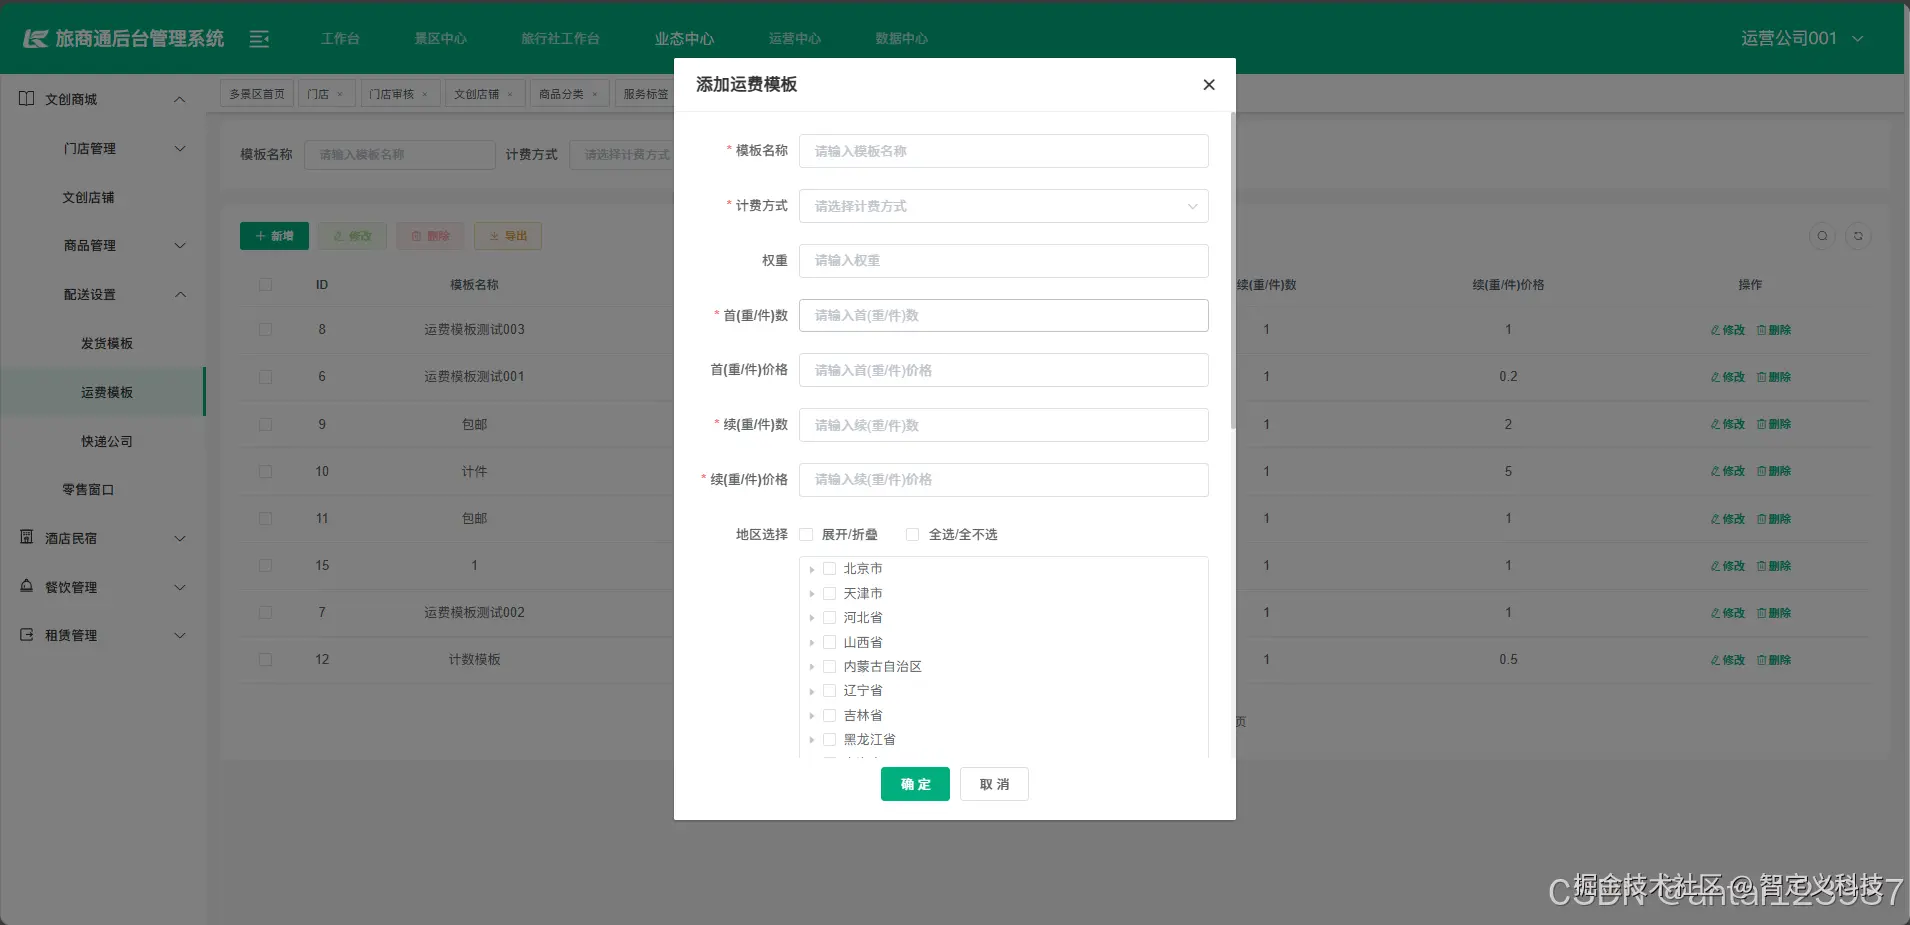Confirm the form with 确定 button
The width and height of the screenshot is (1910, 925).
point(915,784)
